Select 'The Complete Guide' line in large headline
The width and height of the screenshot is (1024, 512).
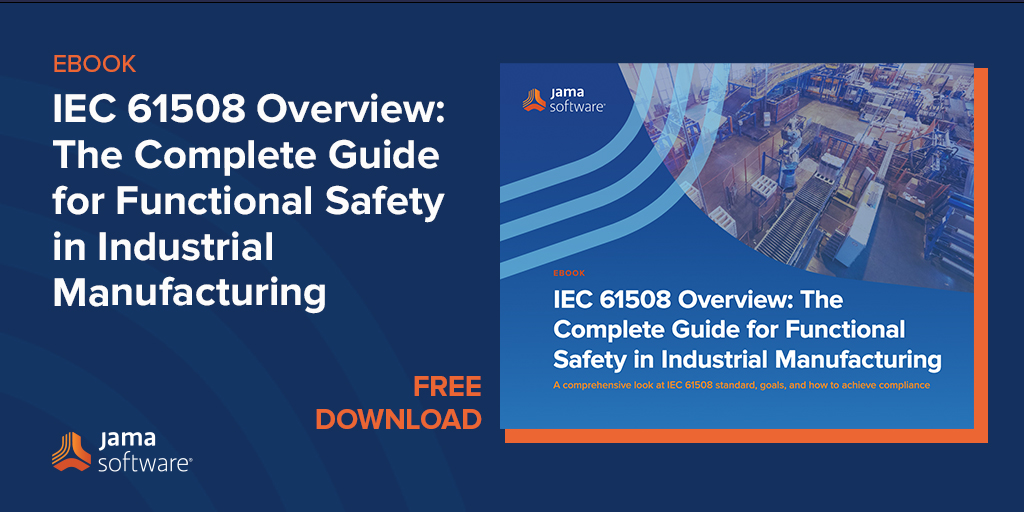pos(245,157)
